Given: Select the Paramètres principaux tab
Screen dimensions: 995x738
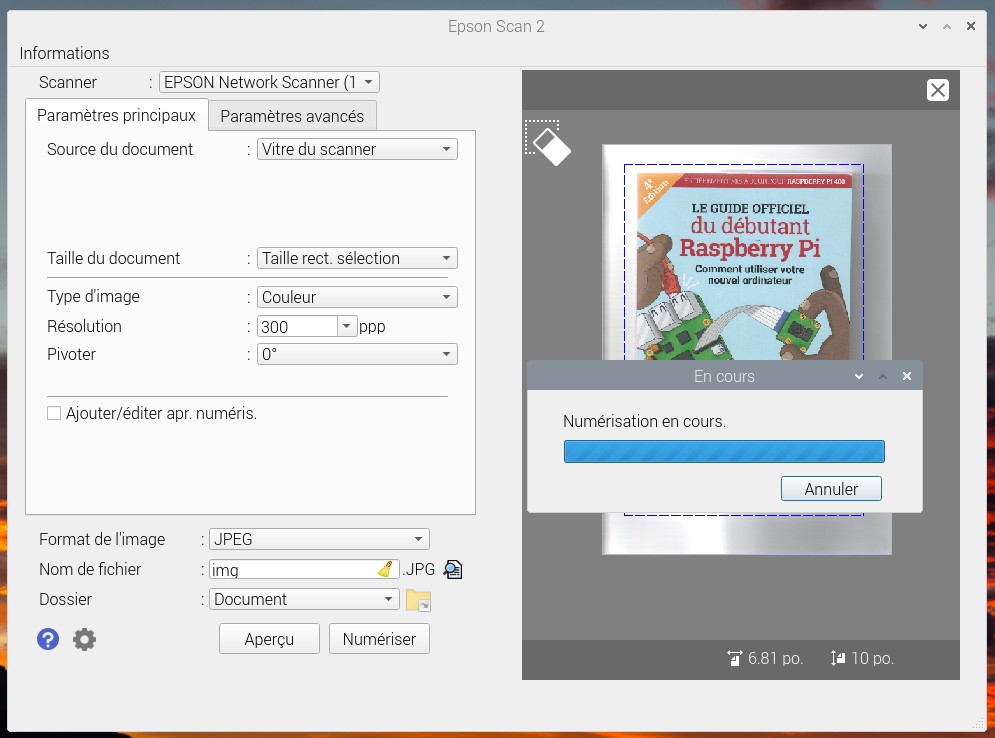Looking at the screenshot, I should [117, 115].
